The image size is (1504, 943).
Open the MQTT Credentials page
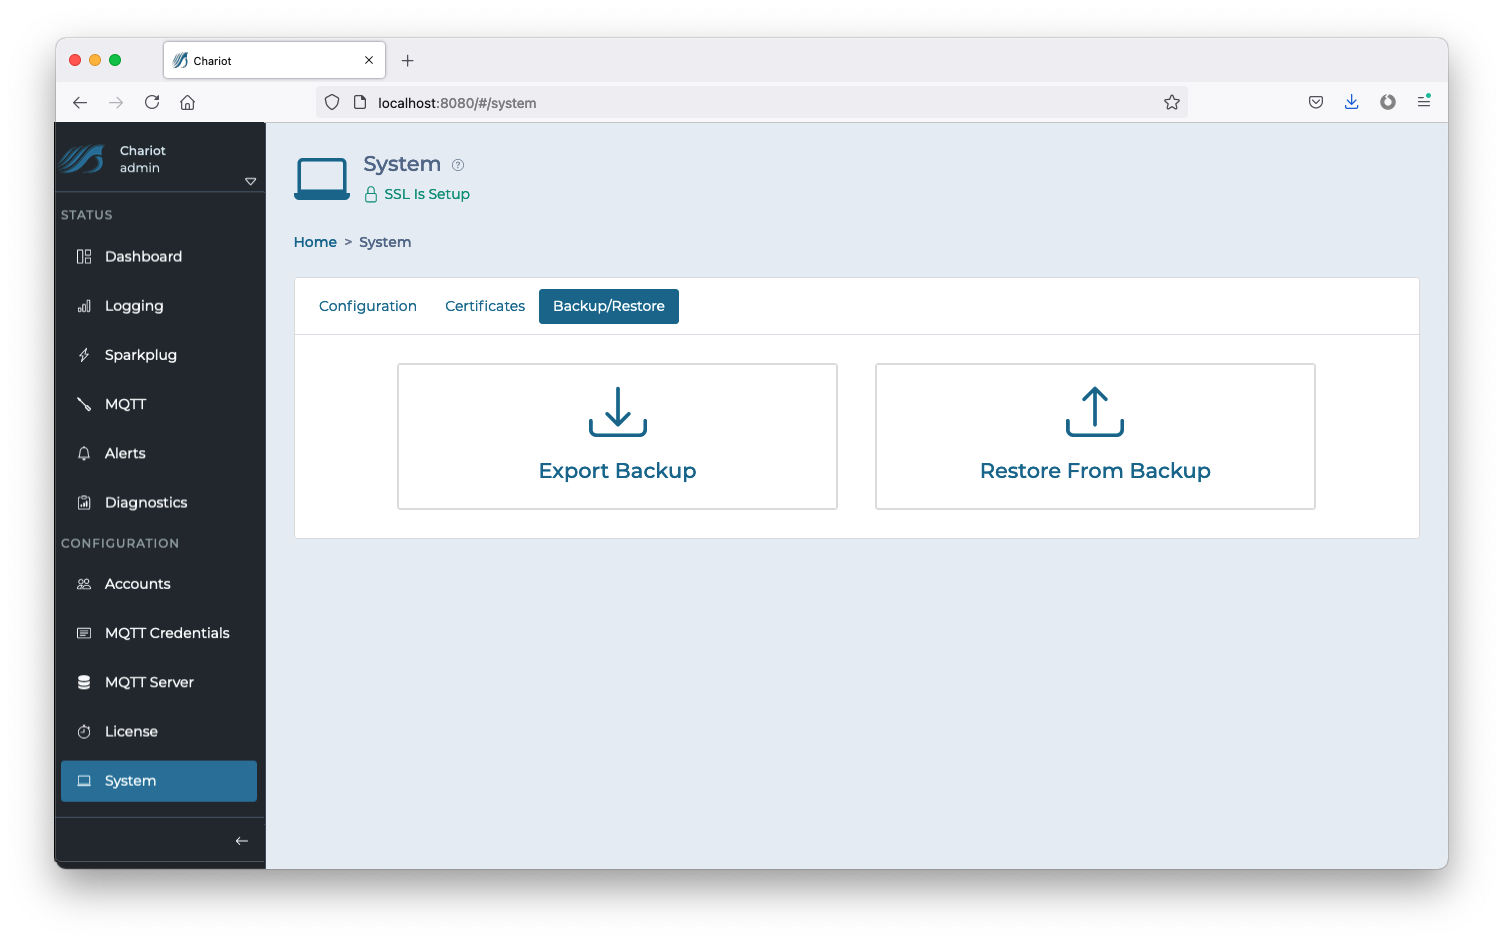159,633
